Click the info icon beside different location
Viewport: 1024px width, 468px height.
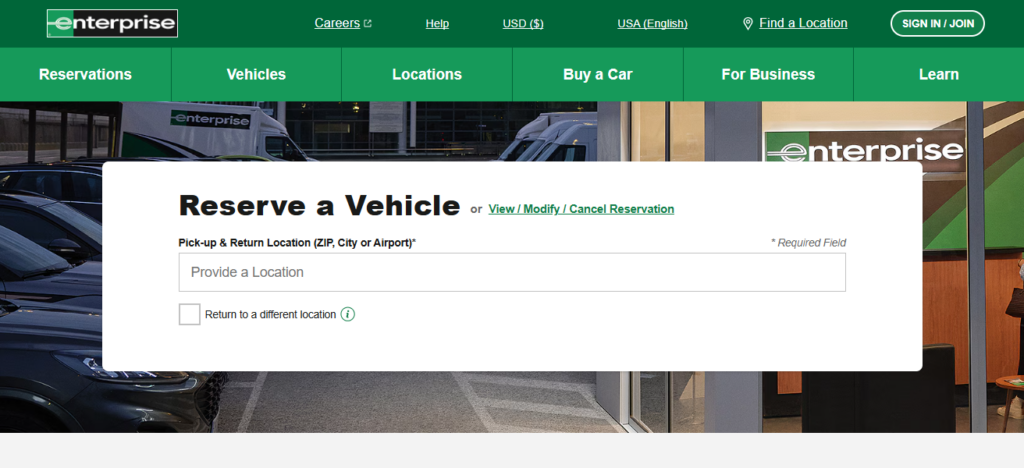click(348, 315)
